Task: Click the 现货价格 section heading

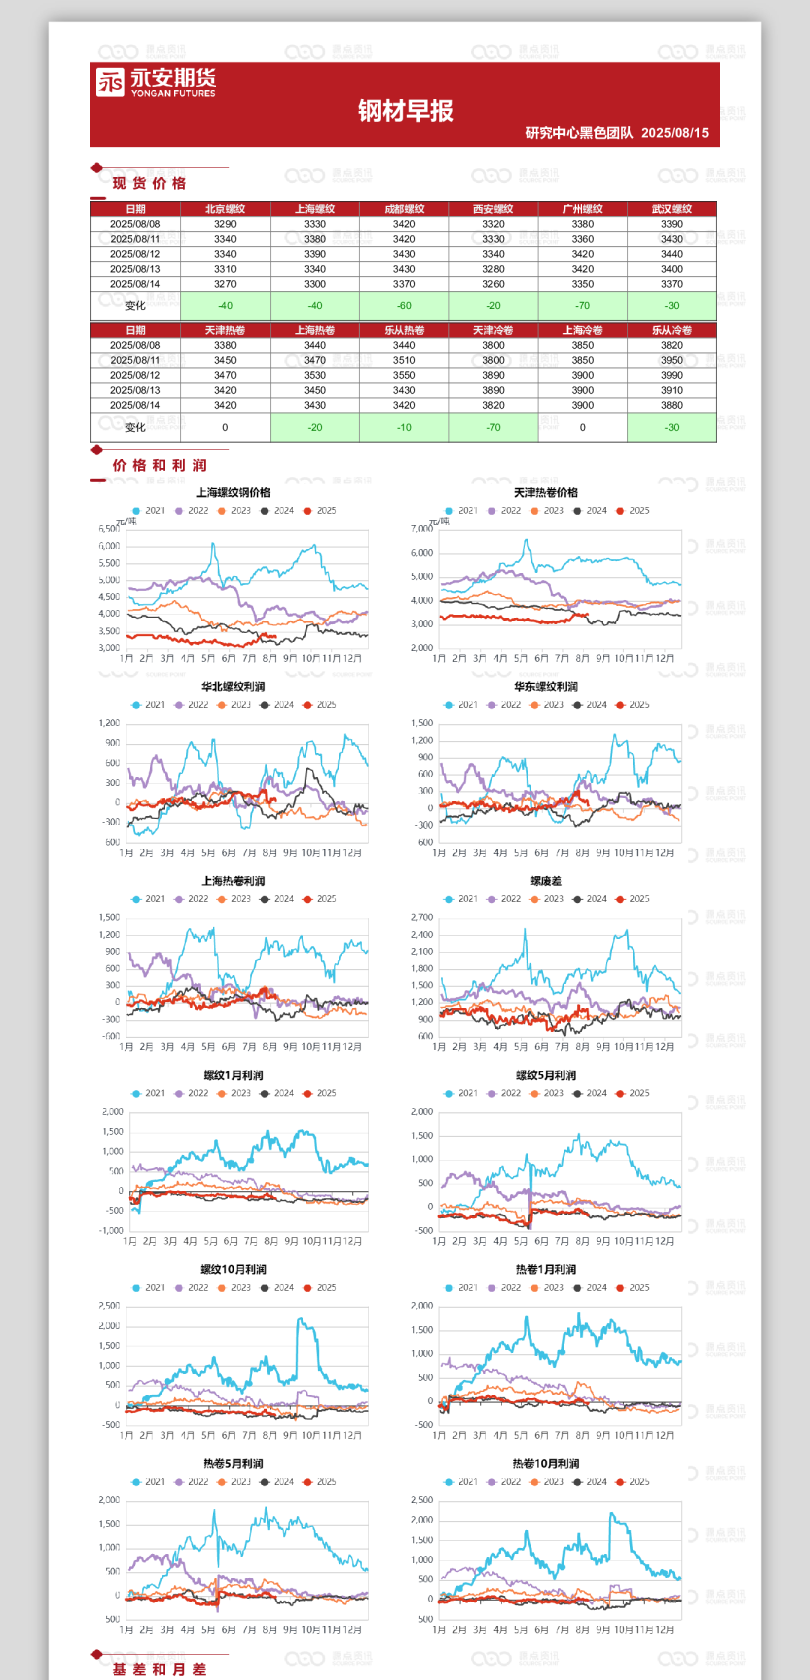Action: pos(149,183)
